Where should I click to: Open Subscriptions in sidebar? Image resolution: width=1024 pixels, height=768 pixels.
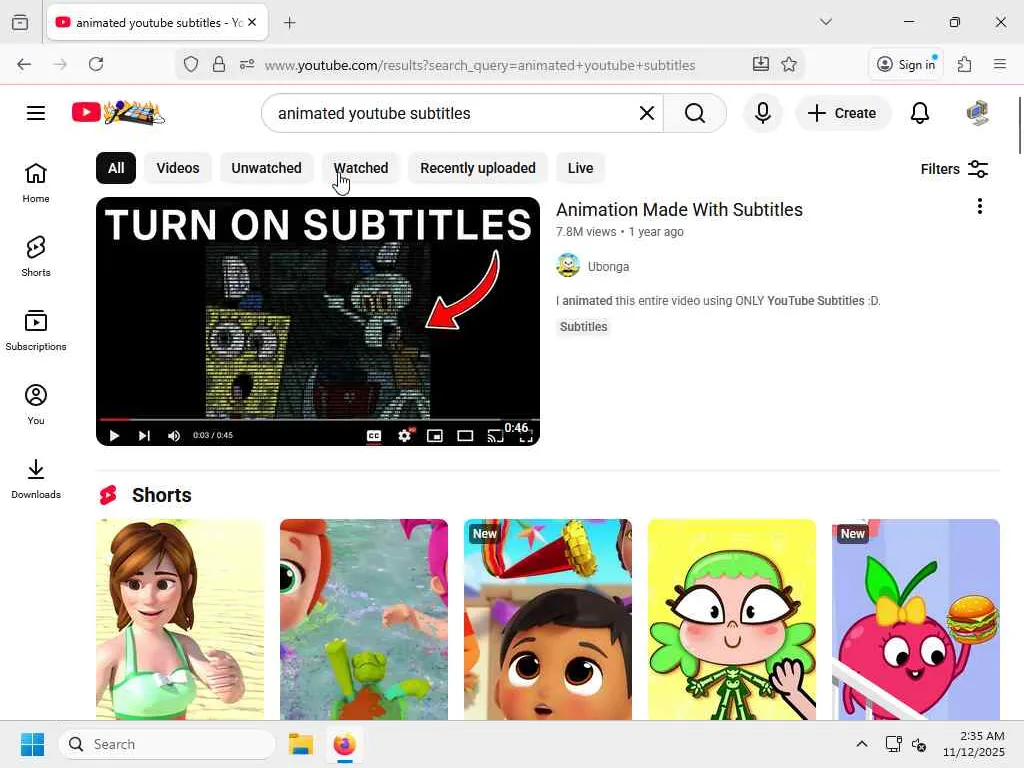[x=36, y=331]
